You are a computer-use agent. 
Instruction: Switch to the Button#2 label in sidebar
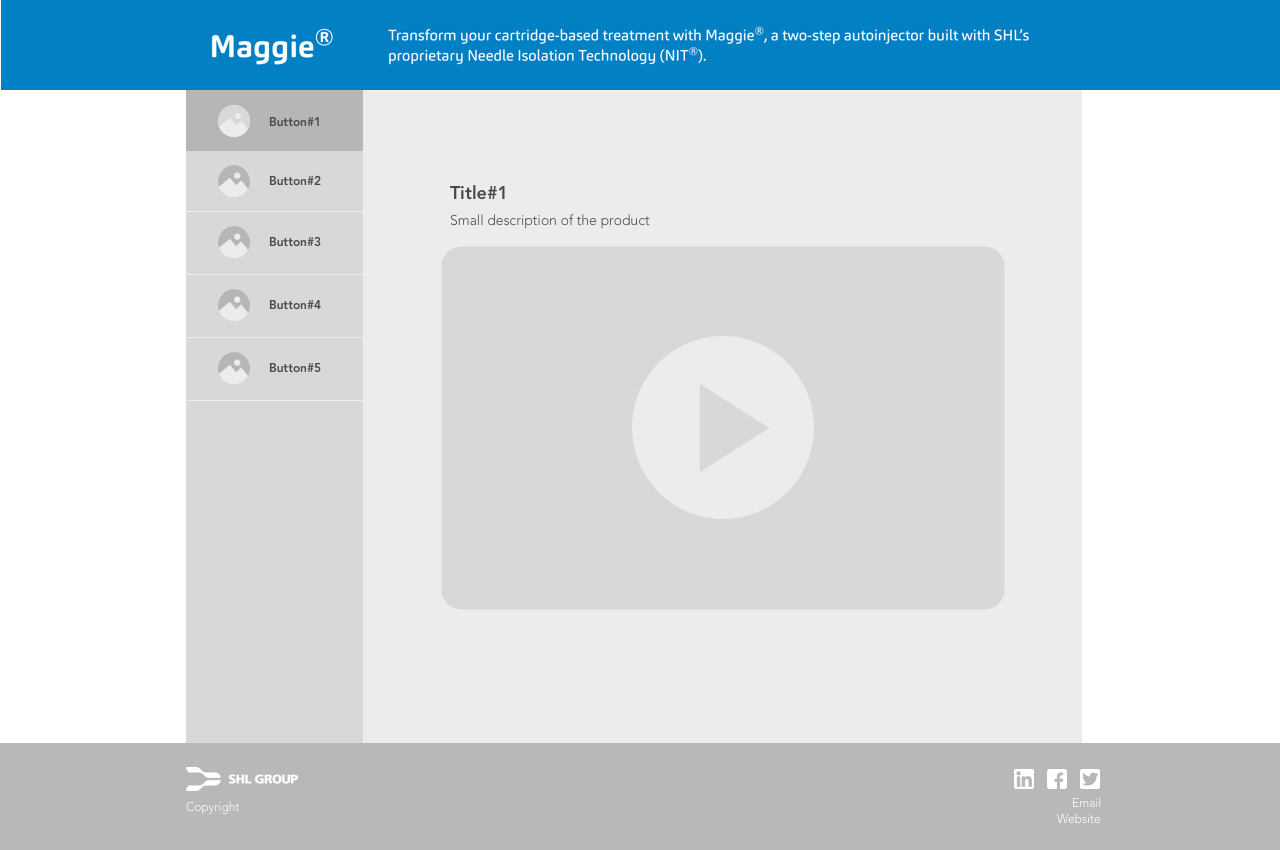(295, 181)
